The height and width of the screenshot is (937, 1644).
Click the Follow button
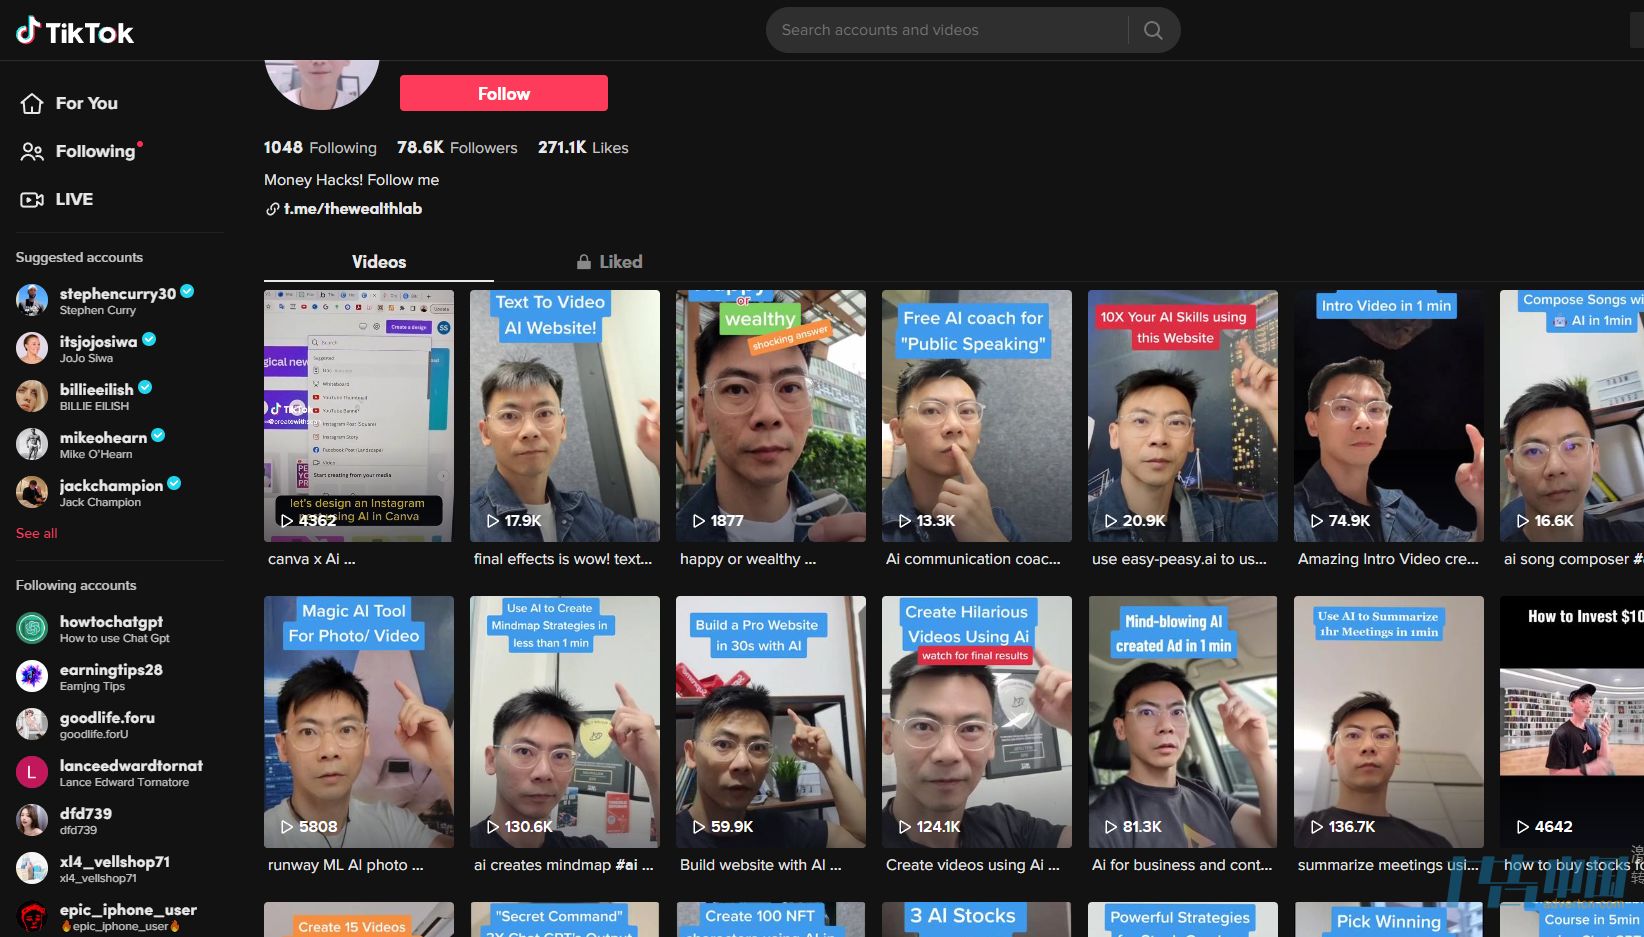[503, 93]
